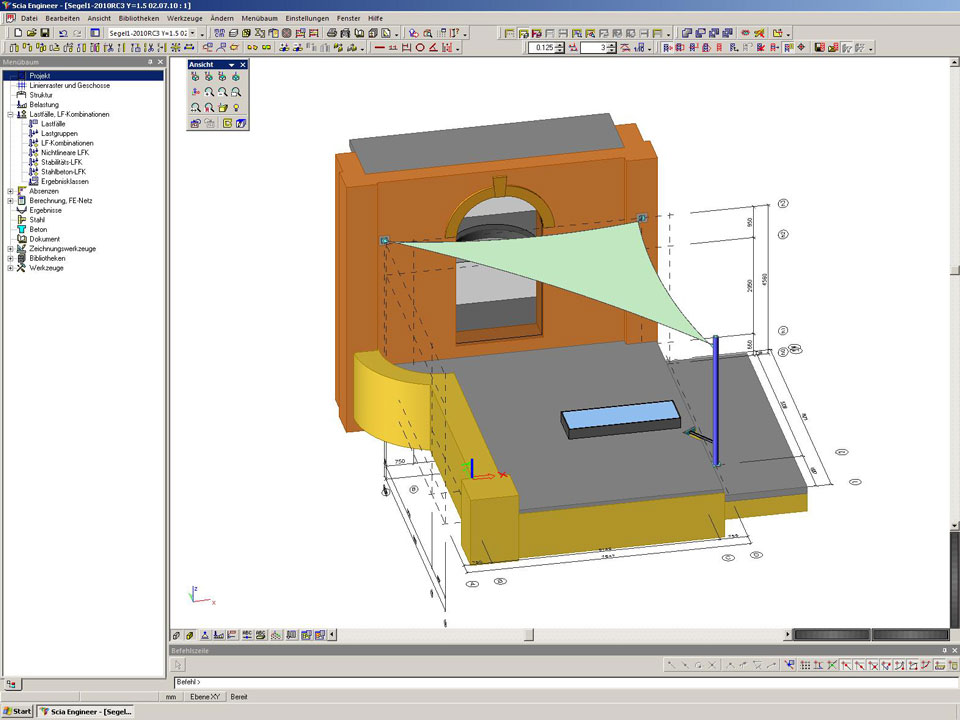Viewport: 960px width, 720px height.
Task: Increase the 0.125 value using stepper
Action: coord(561,44)
